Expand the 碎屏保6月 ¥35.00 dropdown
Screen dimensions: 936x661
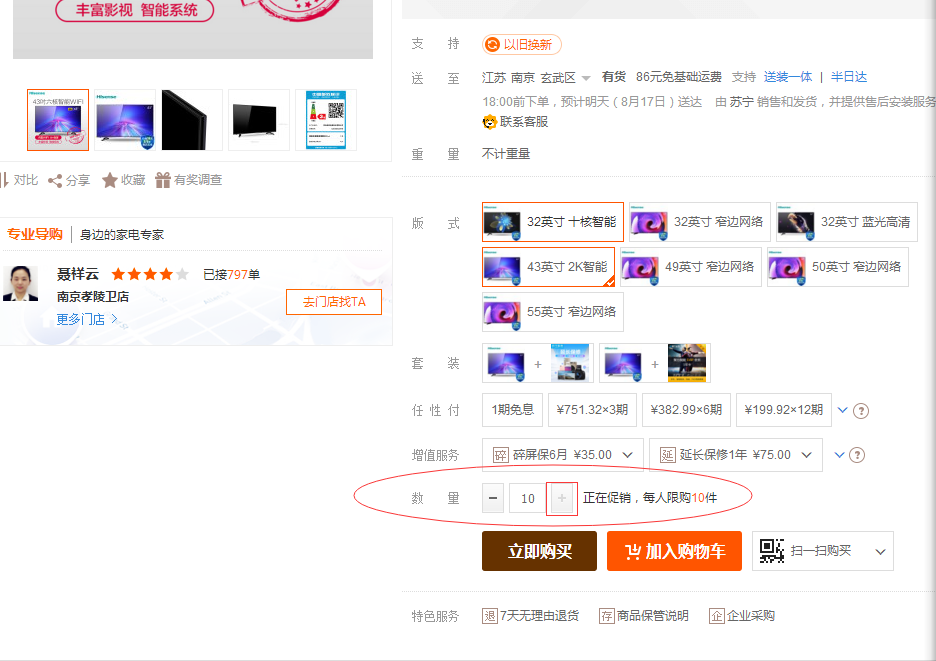pos(562,455)
